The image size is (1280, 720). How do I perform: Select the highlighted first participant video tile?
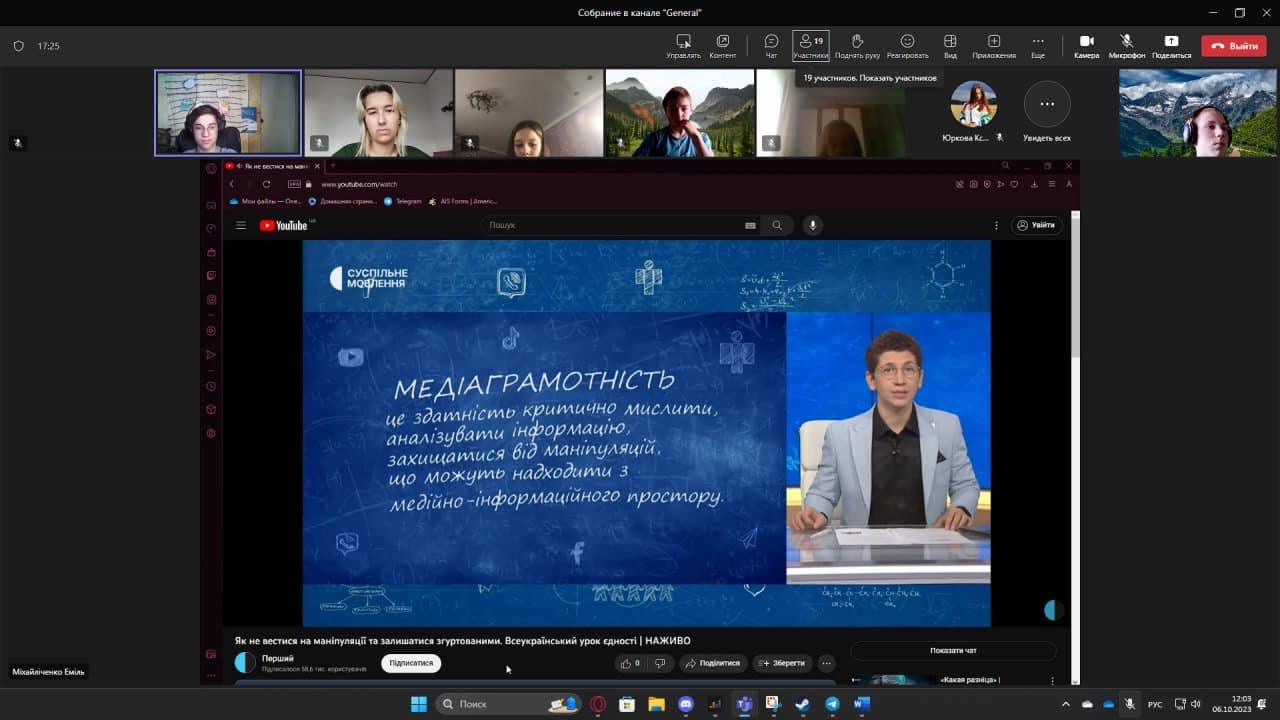228,113
